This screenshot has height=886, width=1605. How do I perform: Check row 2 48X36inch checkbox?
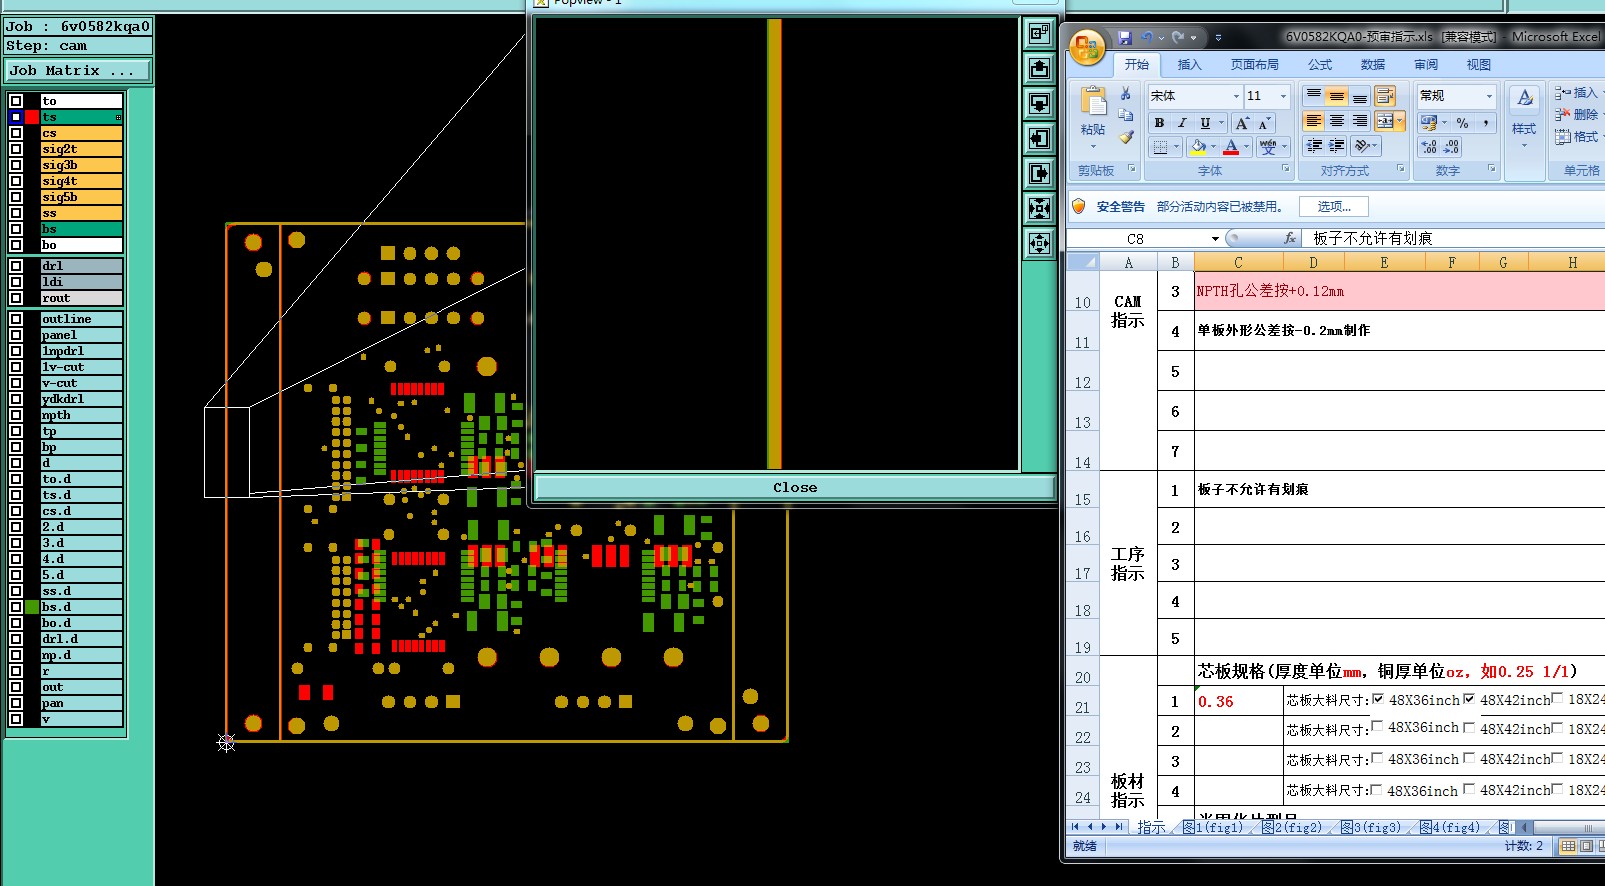(x=1378, y=727)
